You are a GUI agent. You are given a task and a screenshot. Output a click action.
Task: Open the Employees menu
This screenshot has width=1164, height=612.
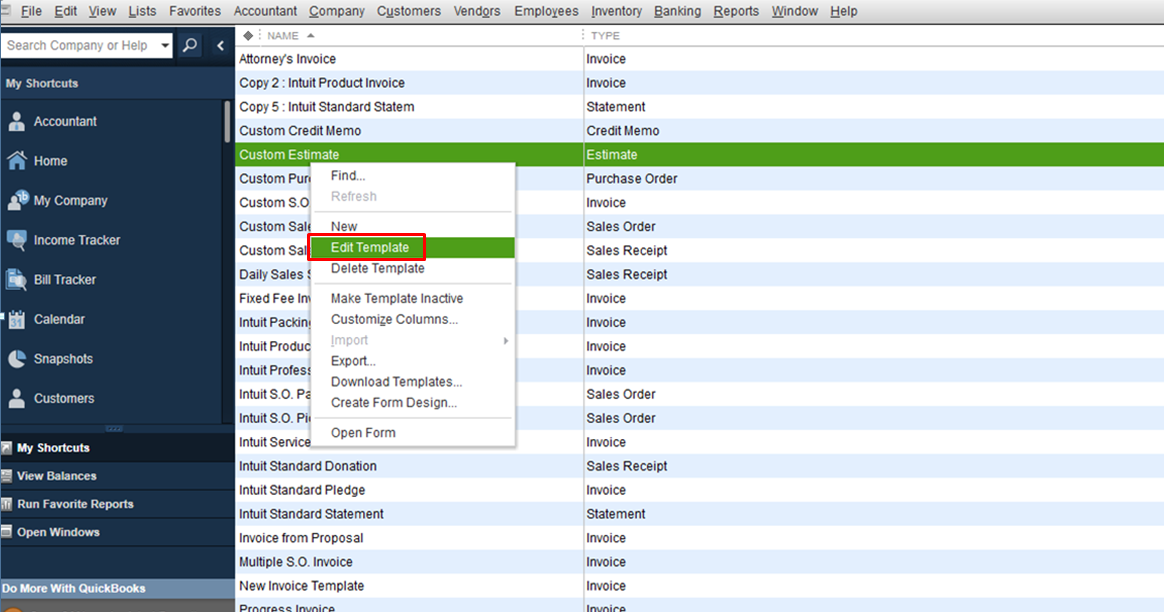[x=546, y=11]
